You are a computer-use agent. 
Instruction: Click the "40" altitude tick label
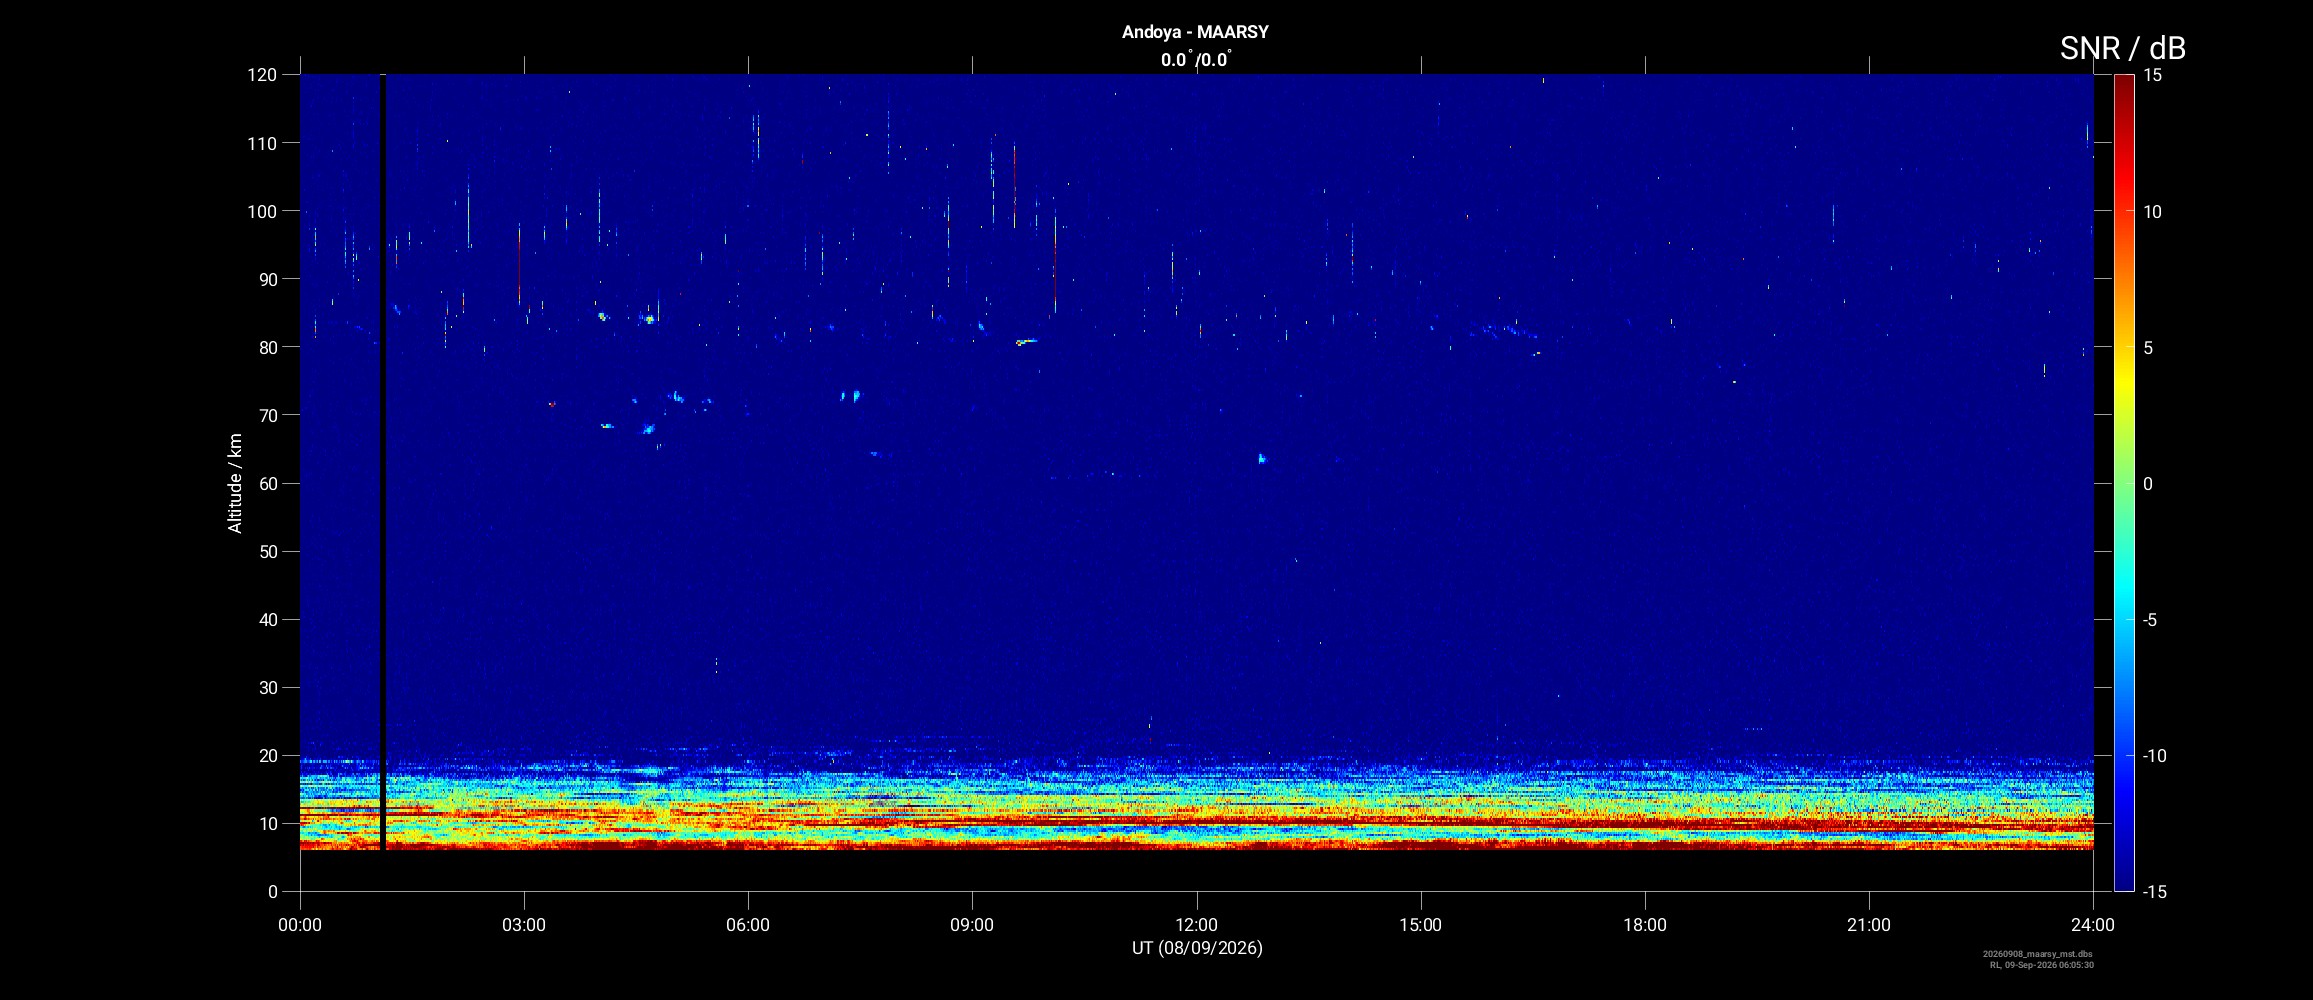267,619
